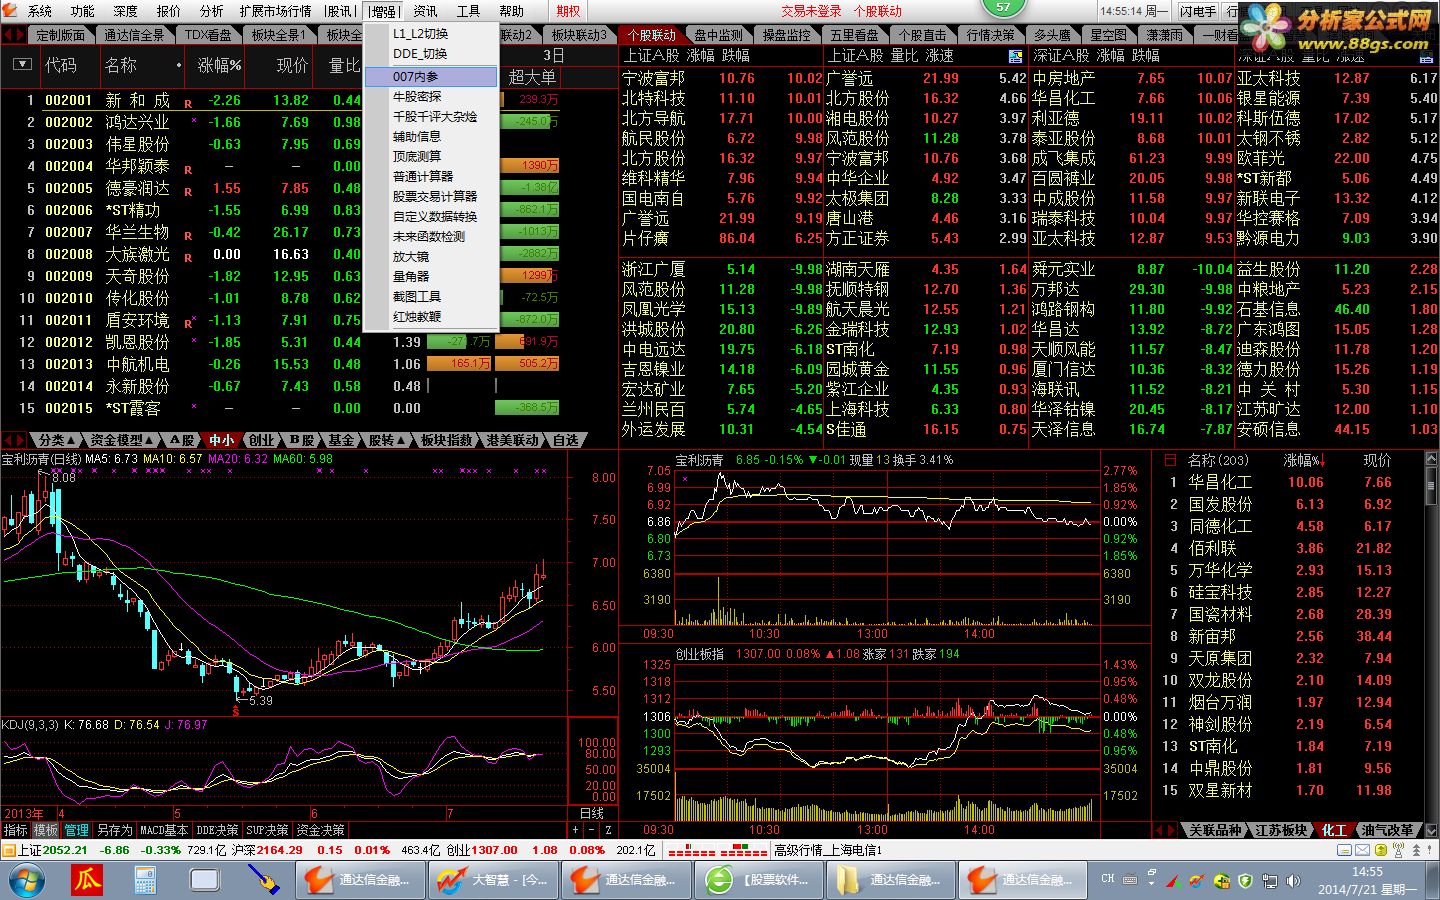This screenshot has width=1440, height=900.
Task: Click the red left-right arrows beside 定制版面 tab
Action: coord(13,34)
